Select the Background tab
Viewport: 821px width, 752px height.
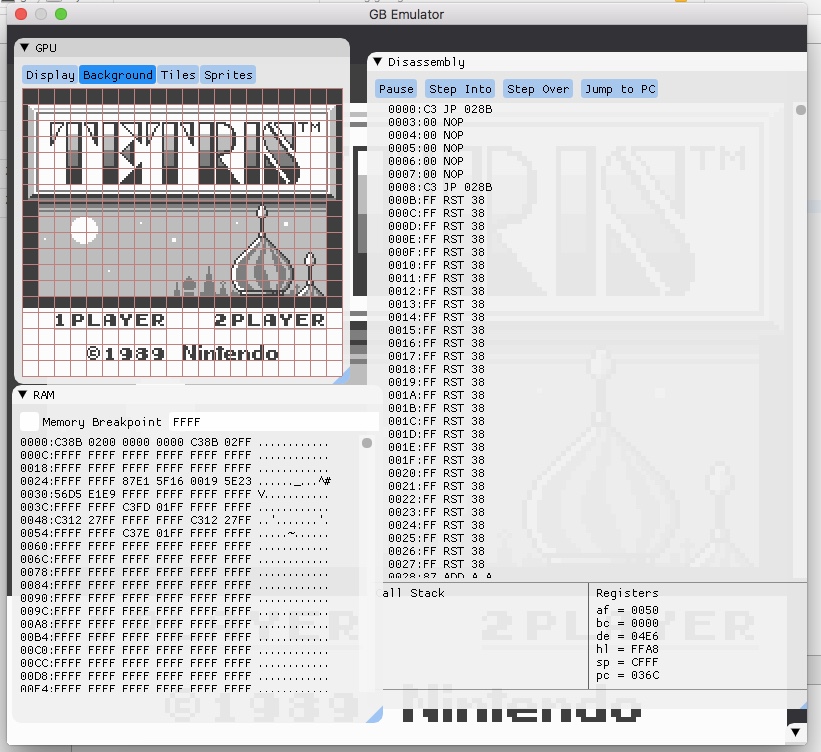[x=118, y=75]
